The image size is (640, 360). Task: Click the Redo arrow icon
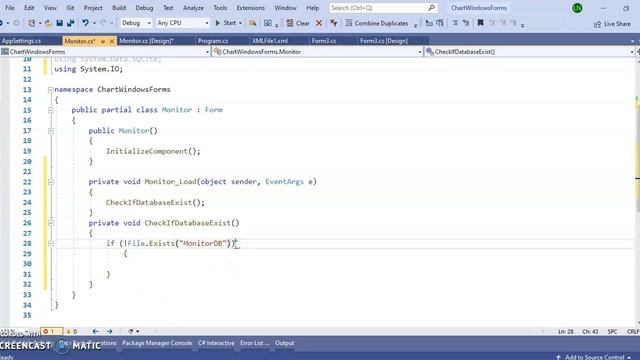pyautogui.click(x=103, y=23)
